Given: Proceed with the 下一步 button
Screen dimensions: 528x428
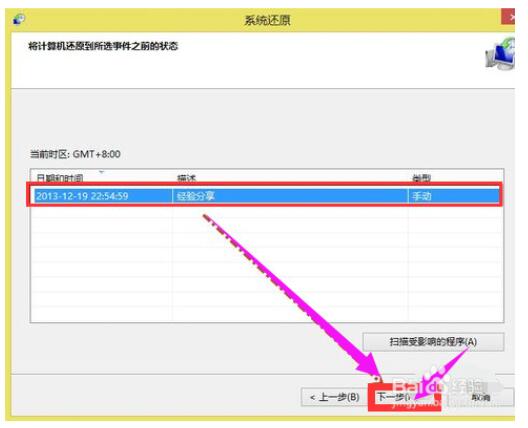Looking at the screenshot, I should [404, 397].
